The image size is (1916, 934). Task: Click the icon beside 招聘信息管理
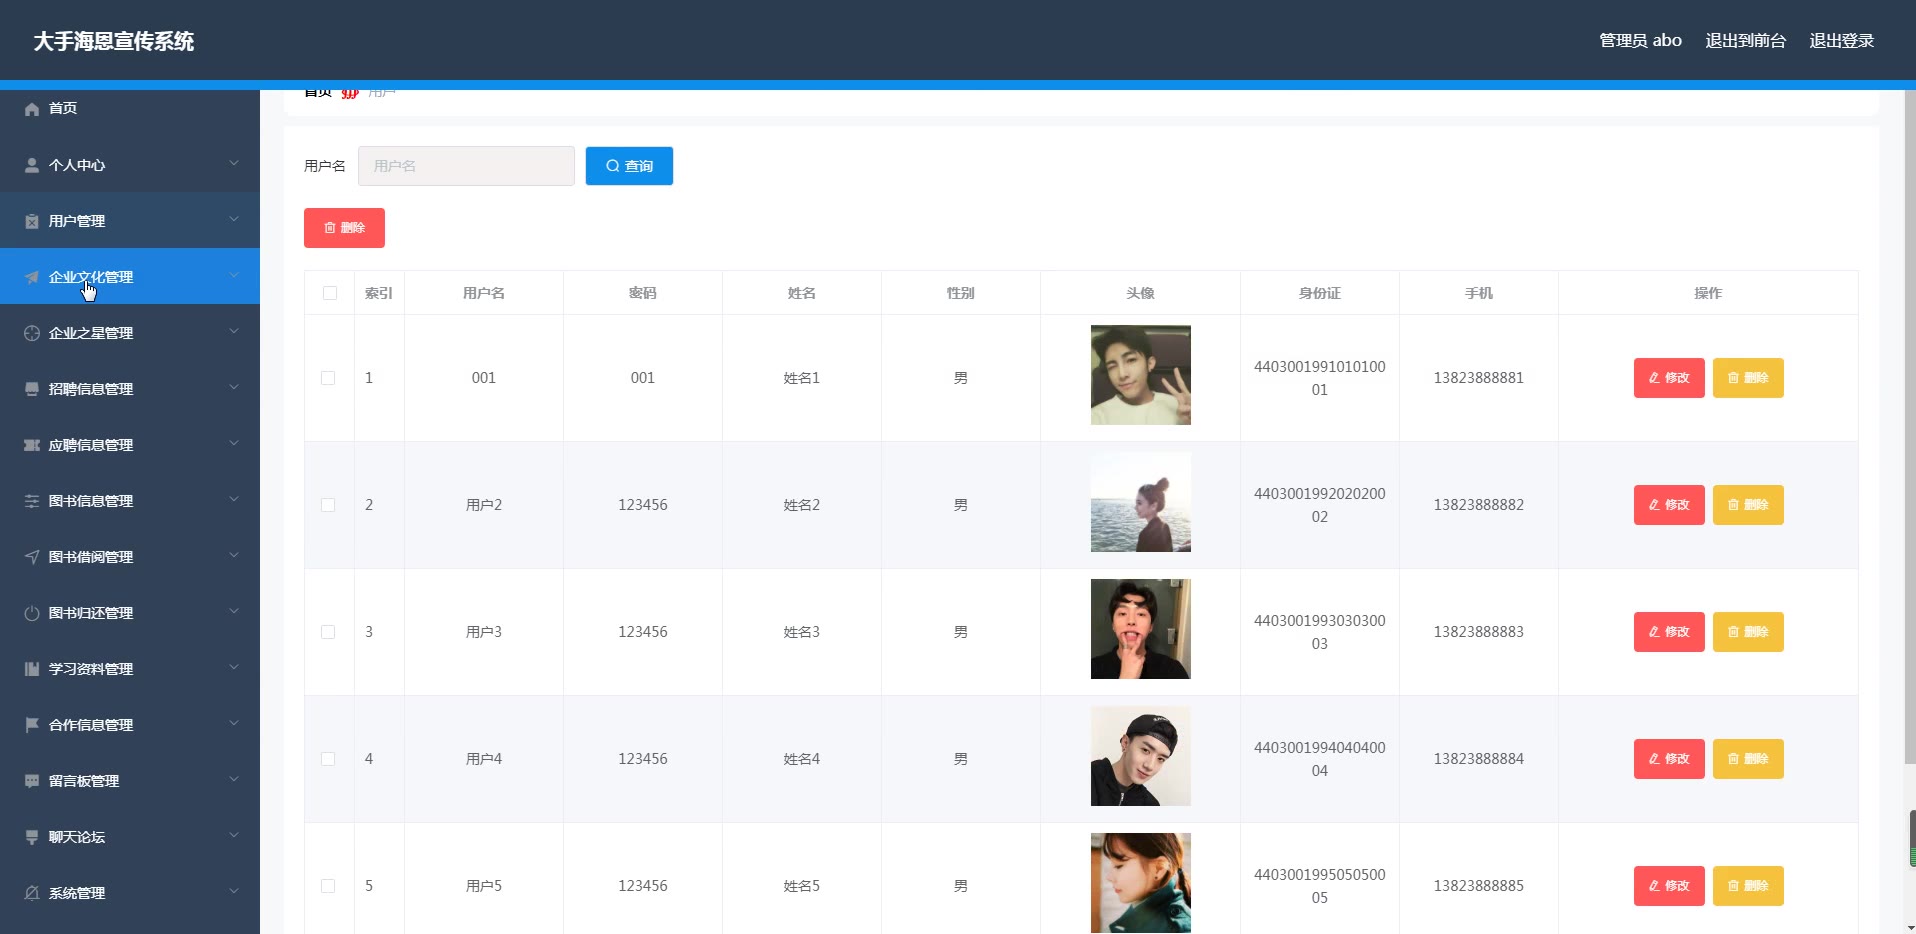pyautogui.click(x=32, y=389)
